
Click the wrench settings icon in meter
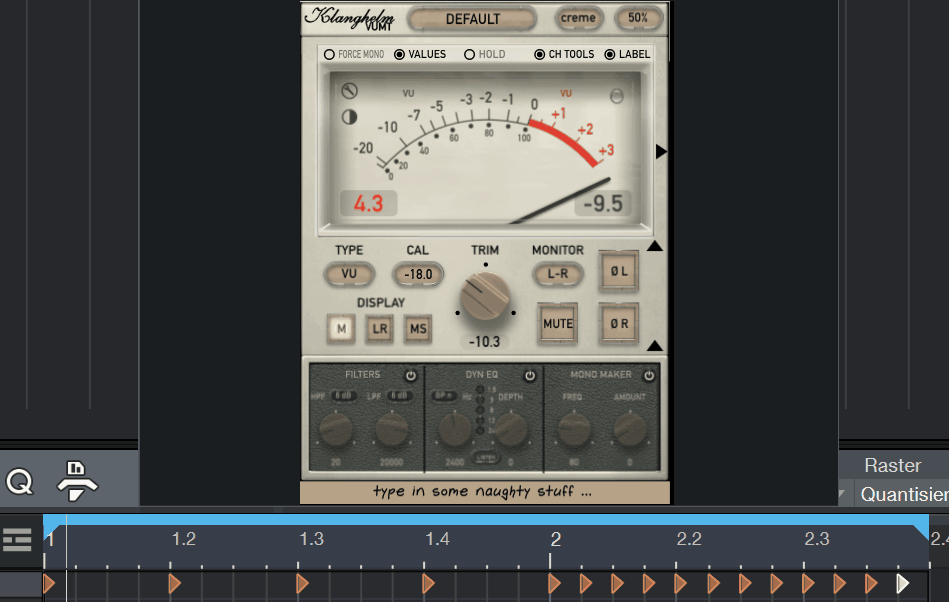click(349, 92)
